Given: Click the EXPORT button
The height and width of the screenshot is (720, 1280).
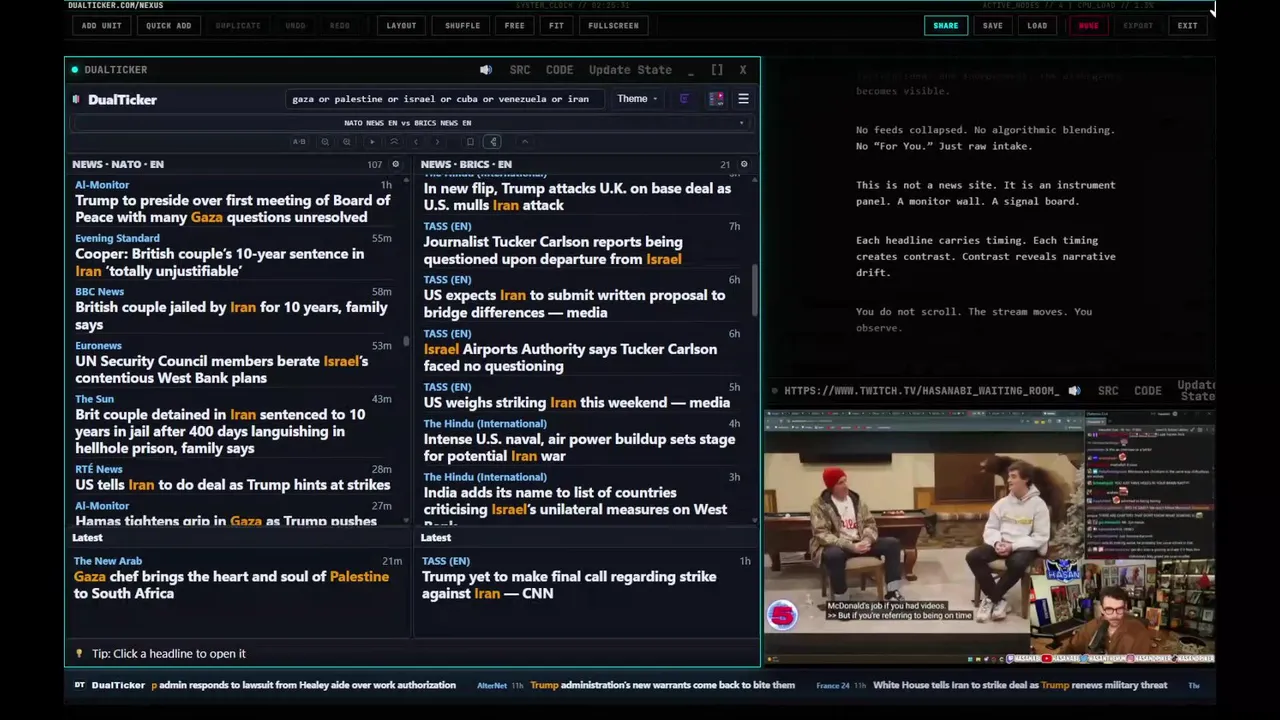Looking at the screenshot, I should click(x=1138, y=26).
